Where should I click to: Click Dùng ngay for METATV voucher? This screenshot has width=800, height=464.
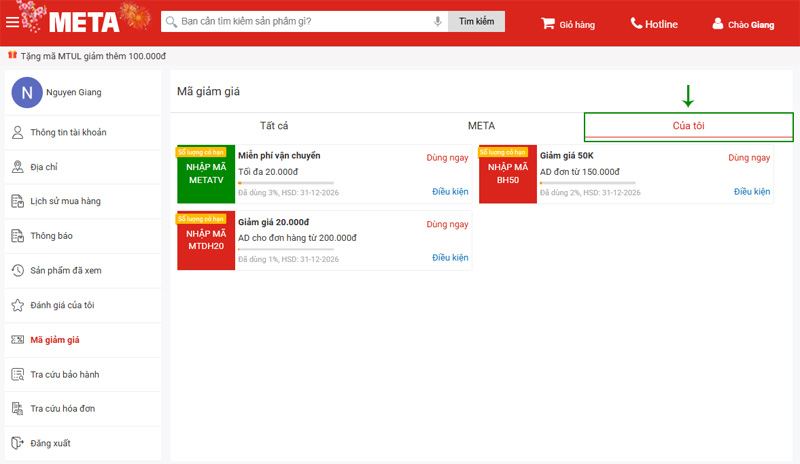[x=447, y=157]
